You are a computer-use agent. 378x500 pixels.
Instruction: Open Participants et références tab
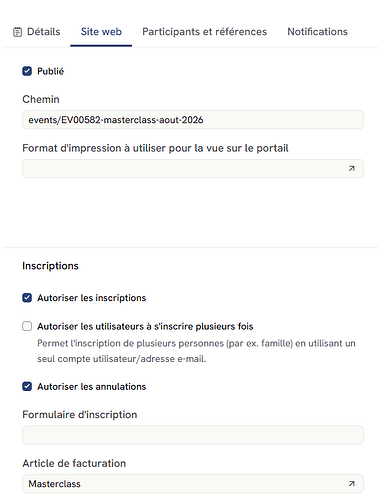click(204, 32)
